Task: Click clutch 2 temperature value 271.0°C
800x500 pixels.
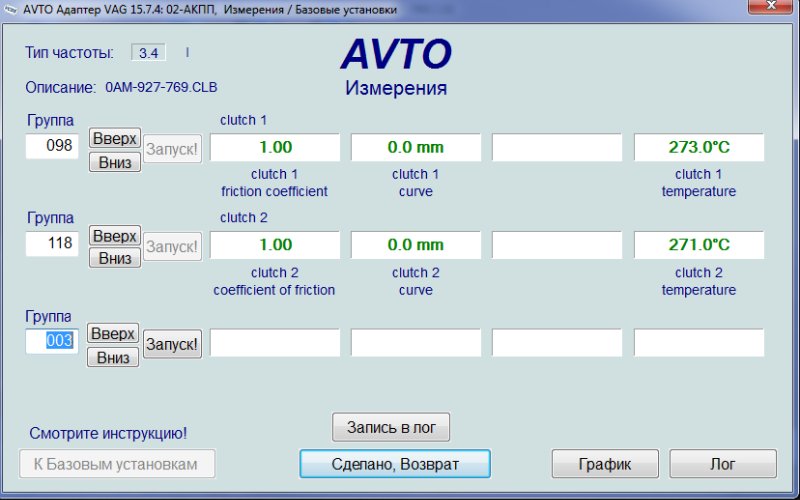Action: [x=699, y=244]
